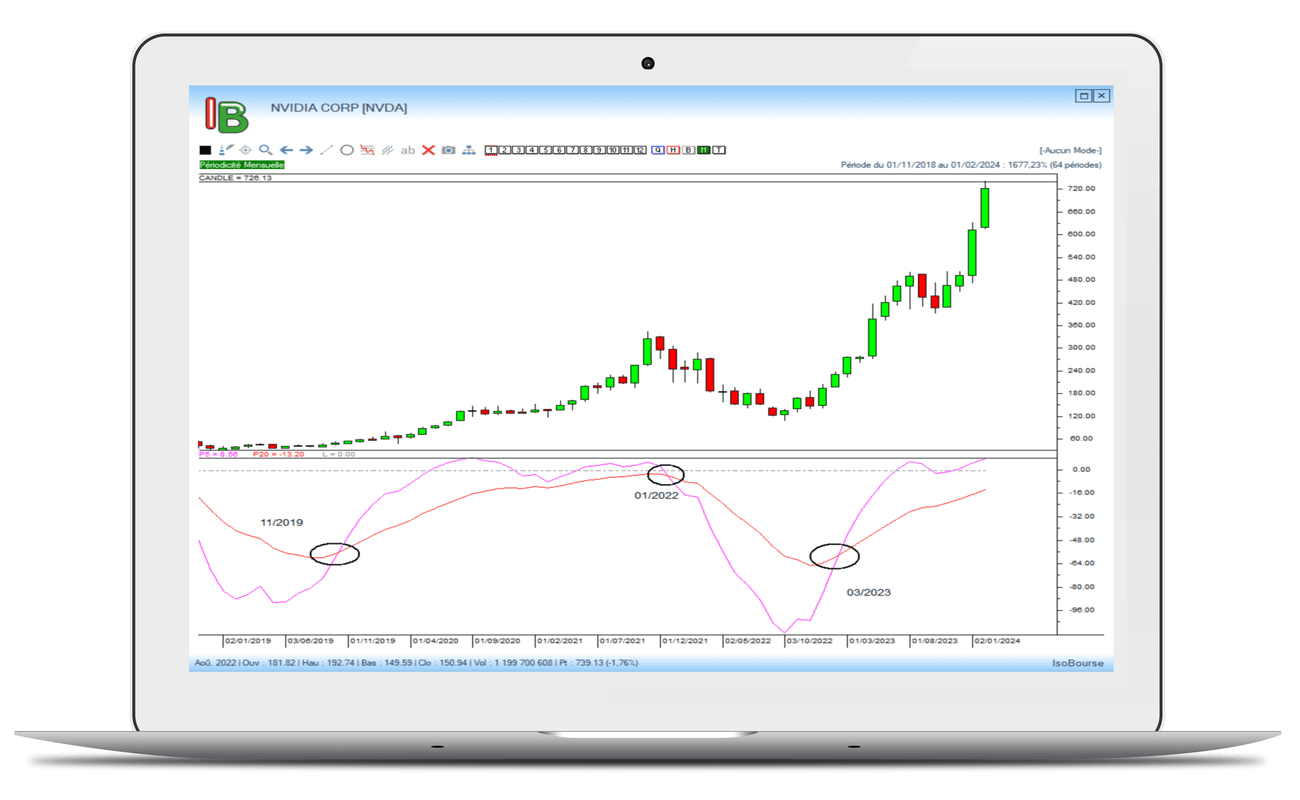Click the [-Aucun Mode-] label
Screen dimensions: 1300x800
click(x=1071, y=151)
